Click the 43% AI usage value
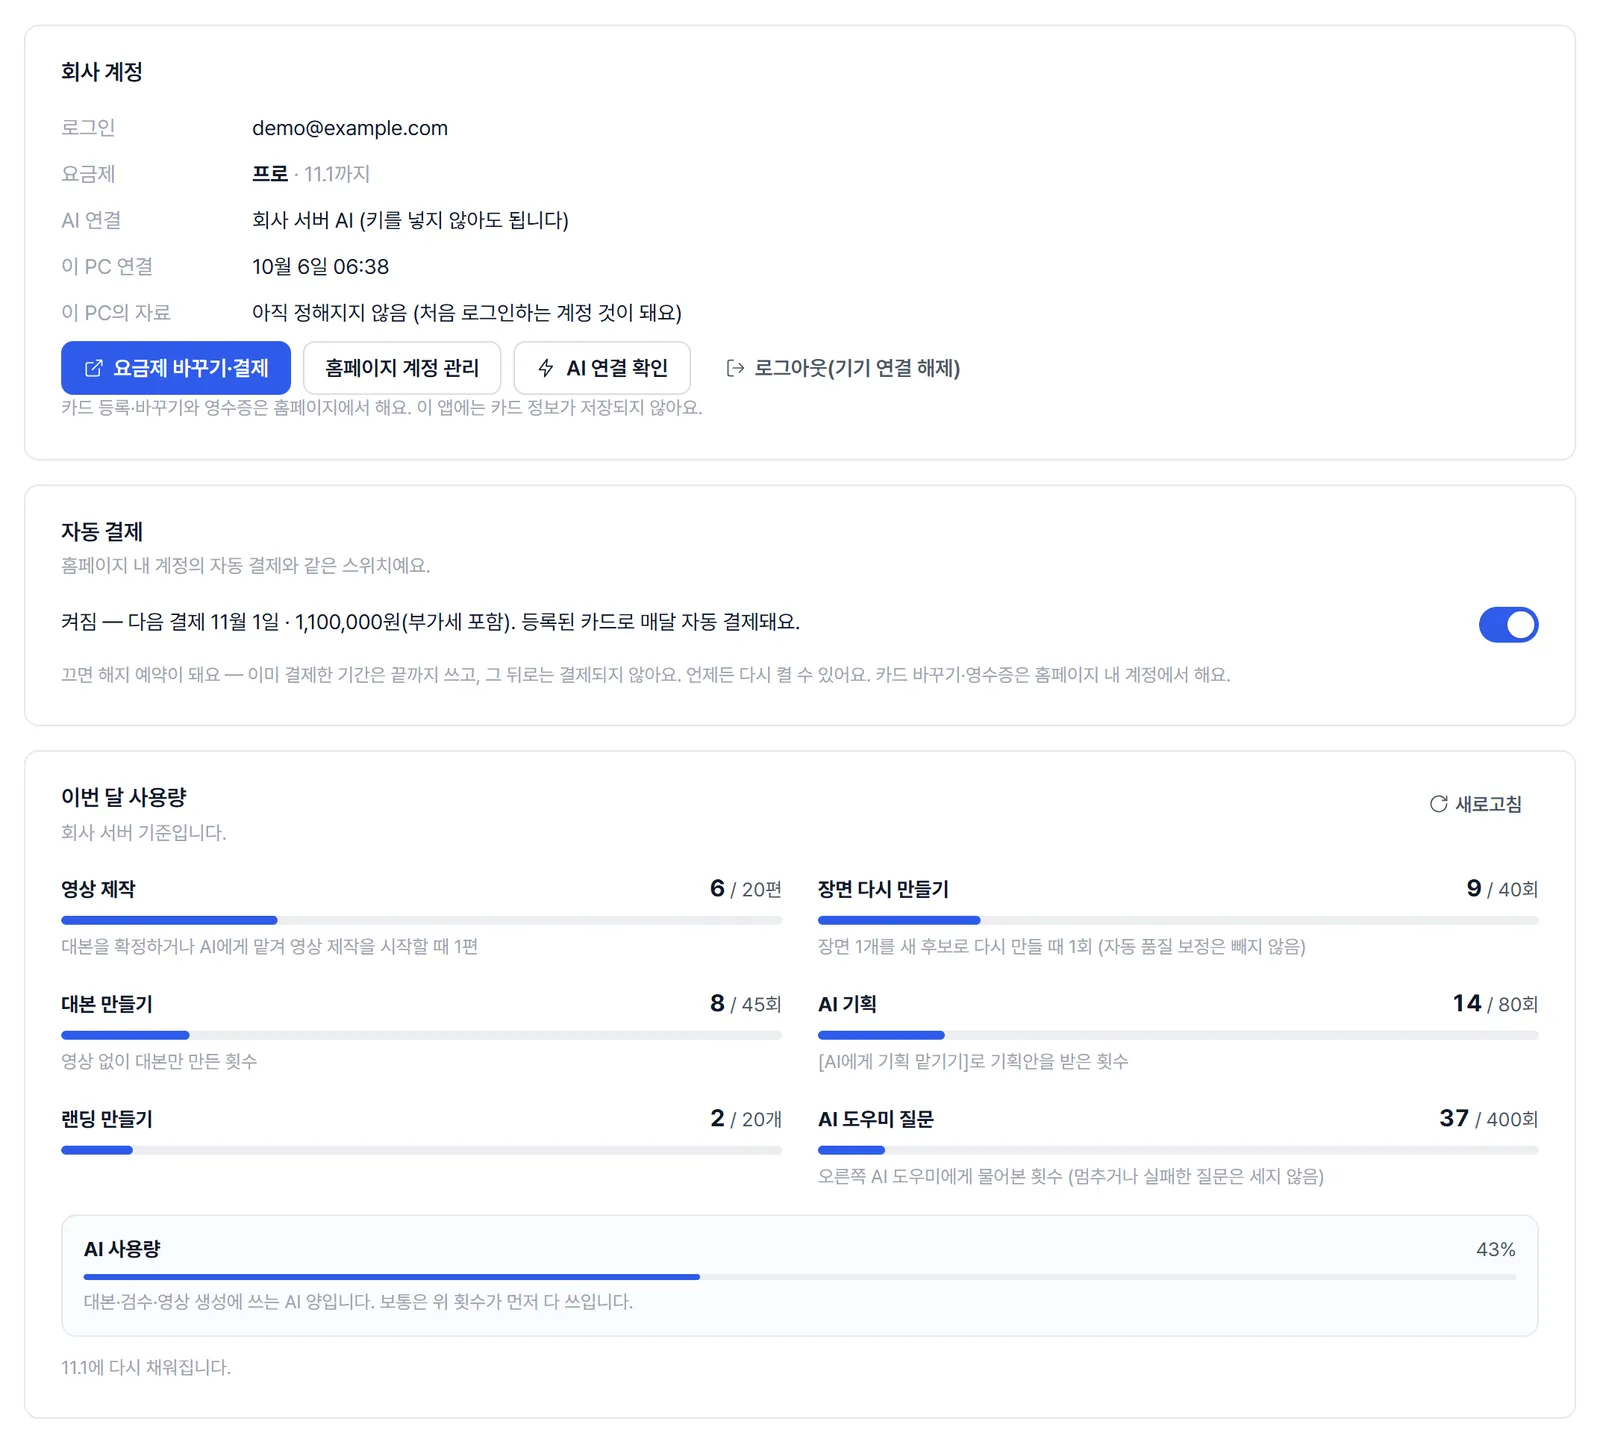Viewport: 1600px width, 1442px height. 1496,1250
